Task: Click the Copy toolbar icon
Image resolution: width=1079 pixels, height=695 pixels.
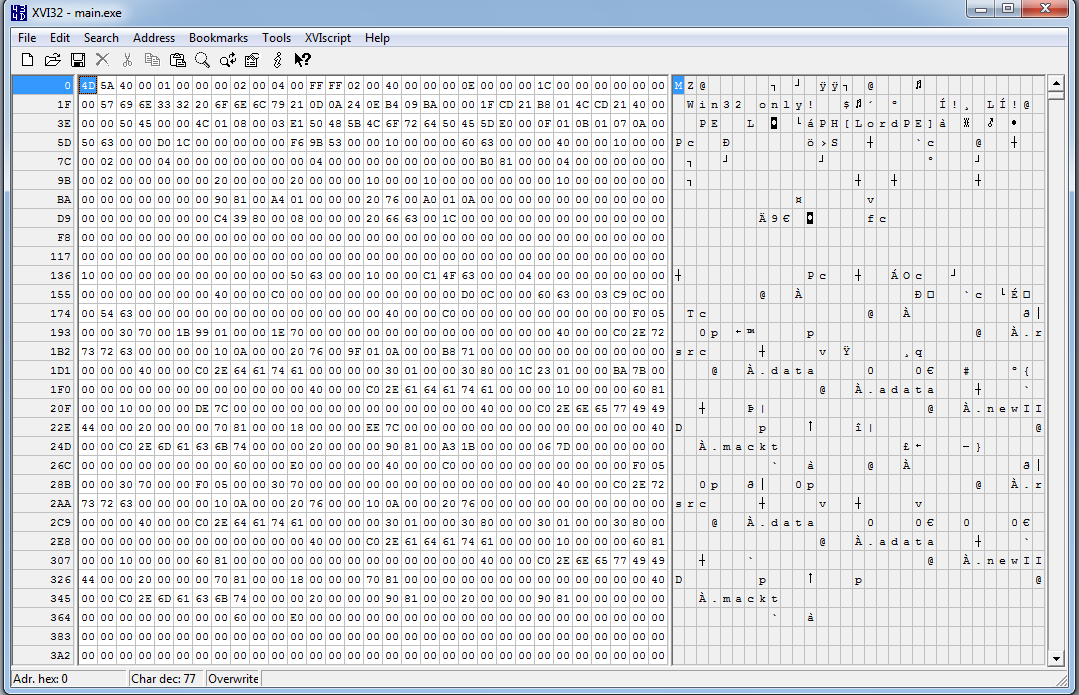Action: coord(153,60)
